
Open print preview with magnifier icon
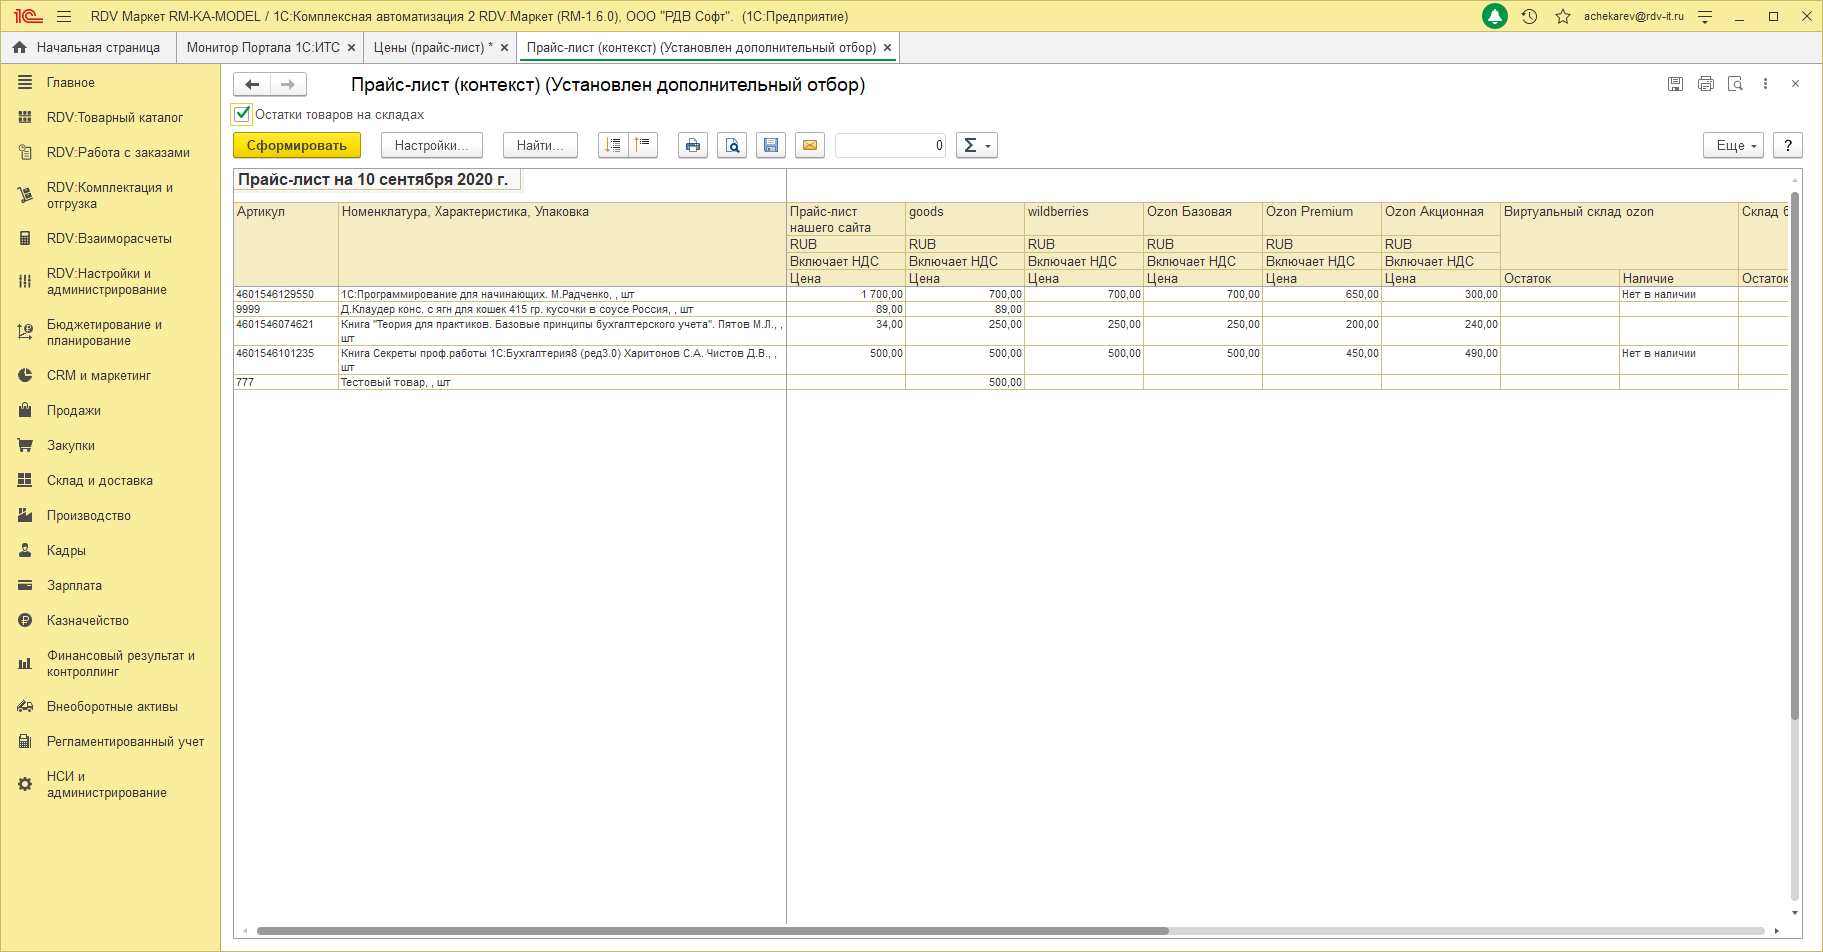click(x=732, y=145)
